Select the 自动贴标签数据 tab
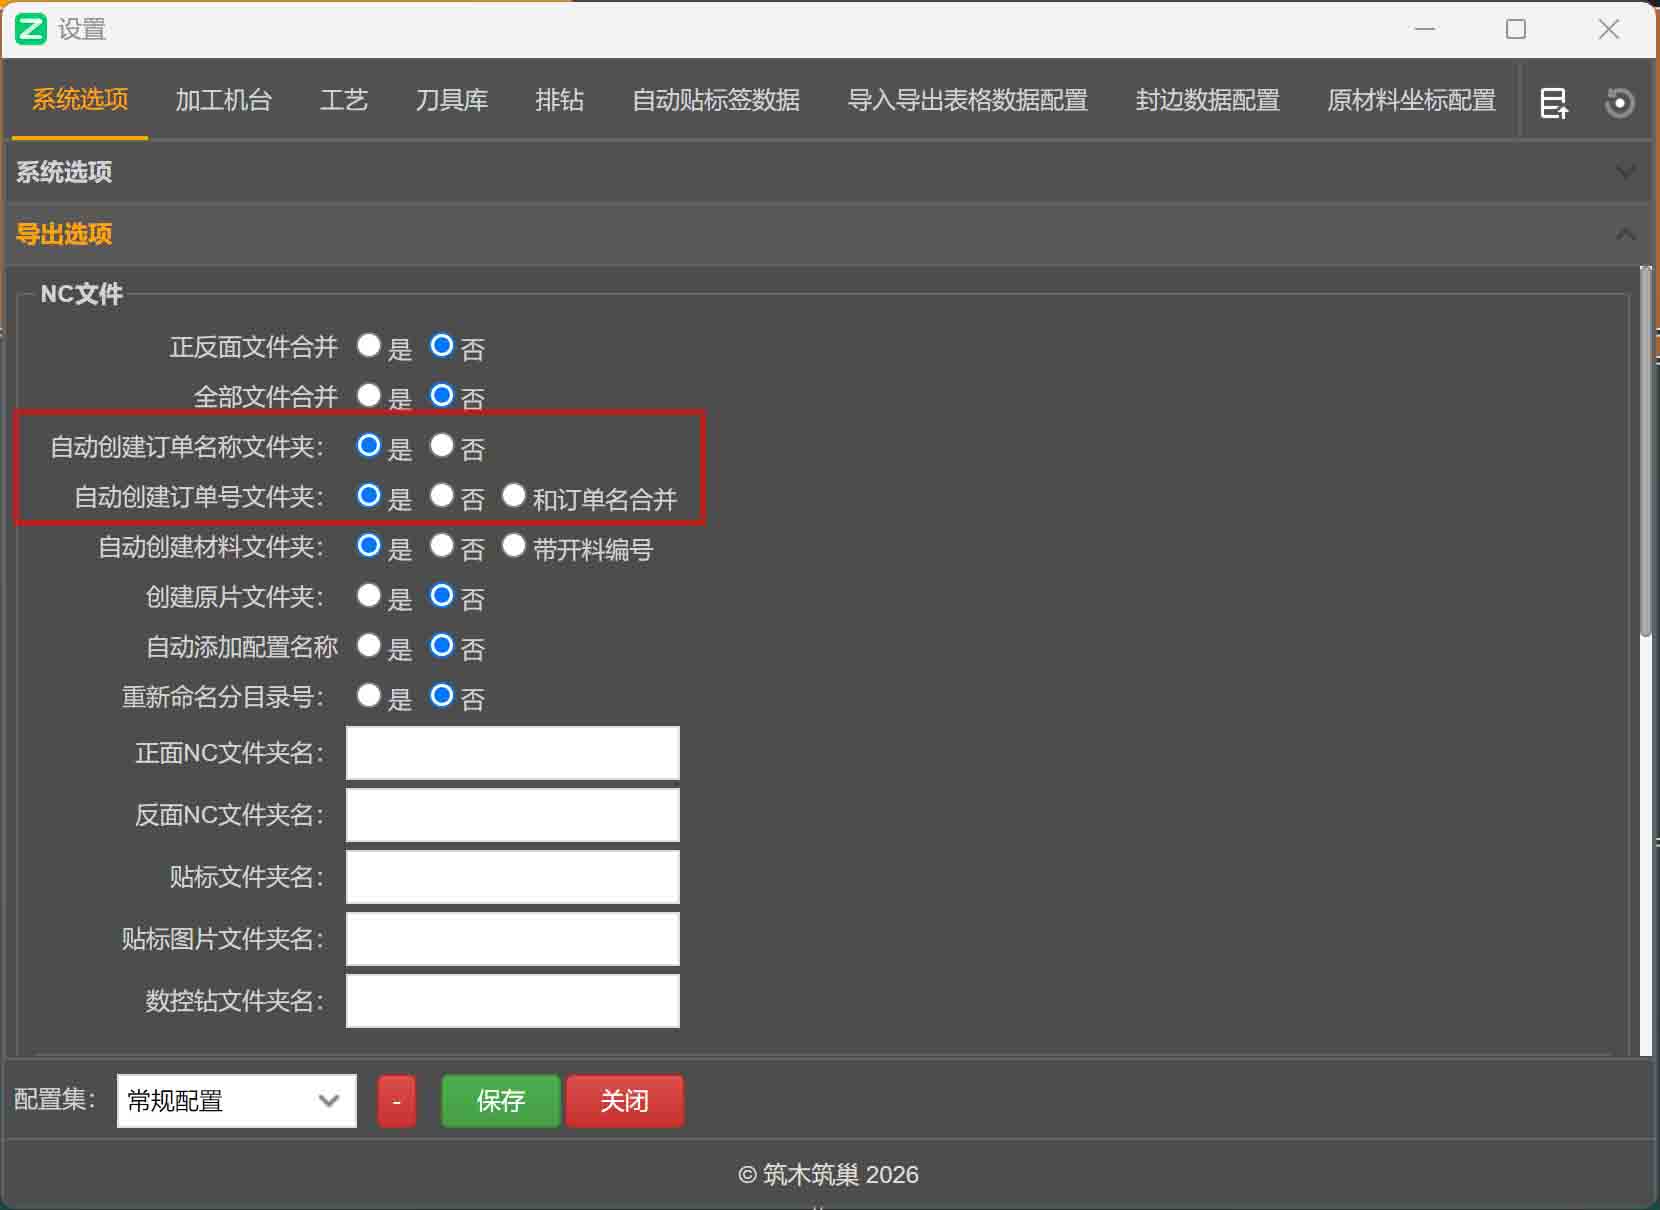The image size is (1660, 1210). pyautogui.click(x=716, y=100)
